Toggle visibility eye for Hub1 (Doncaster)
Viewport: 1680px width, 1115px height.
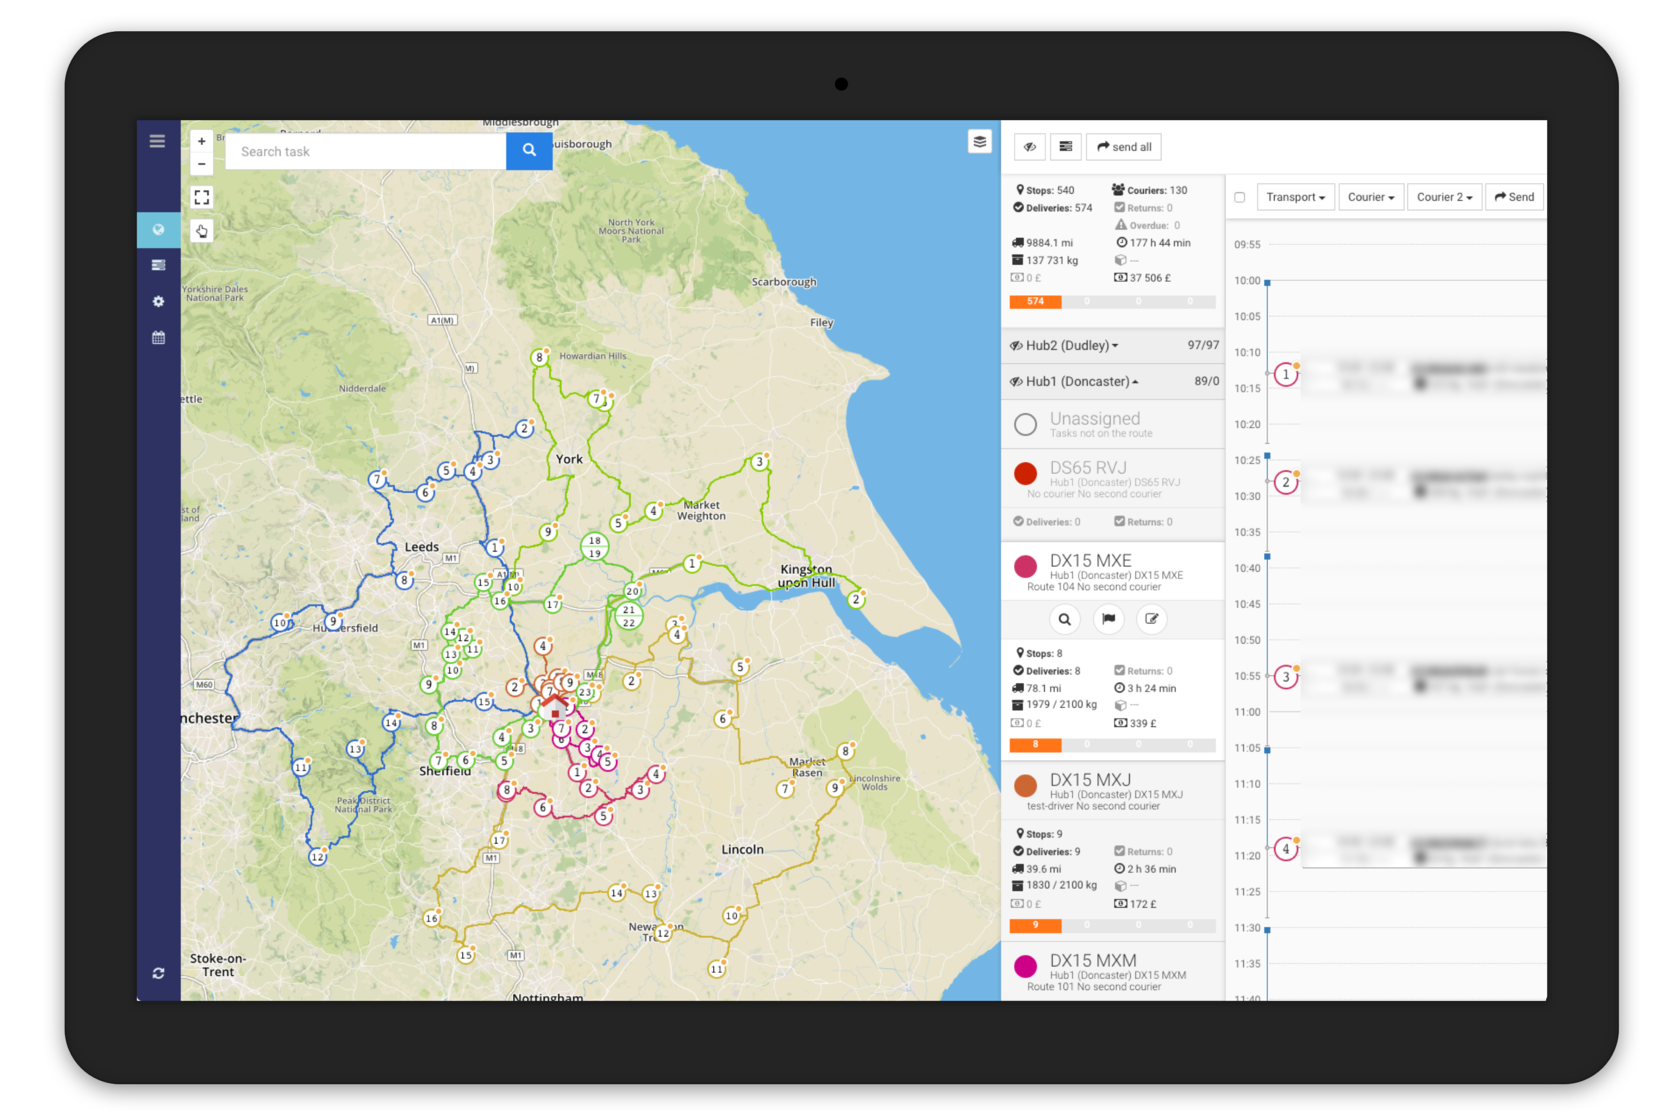[1016, 382]
